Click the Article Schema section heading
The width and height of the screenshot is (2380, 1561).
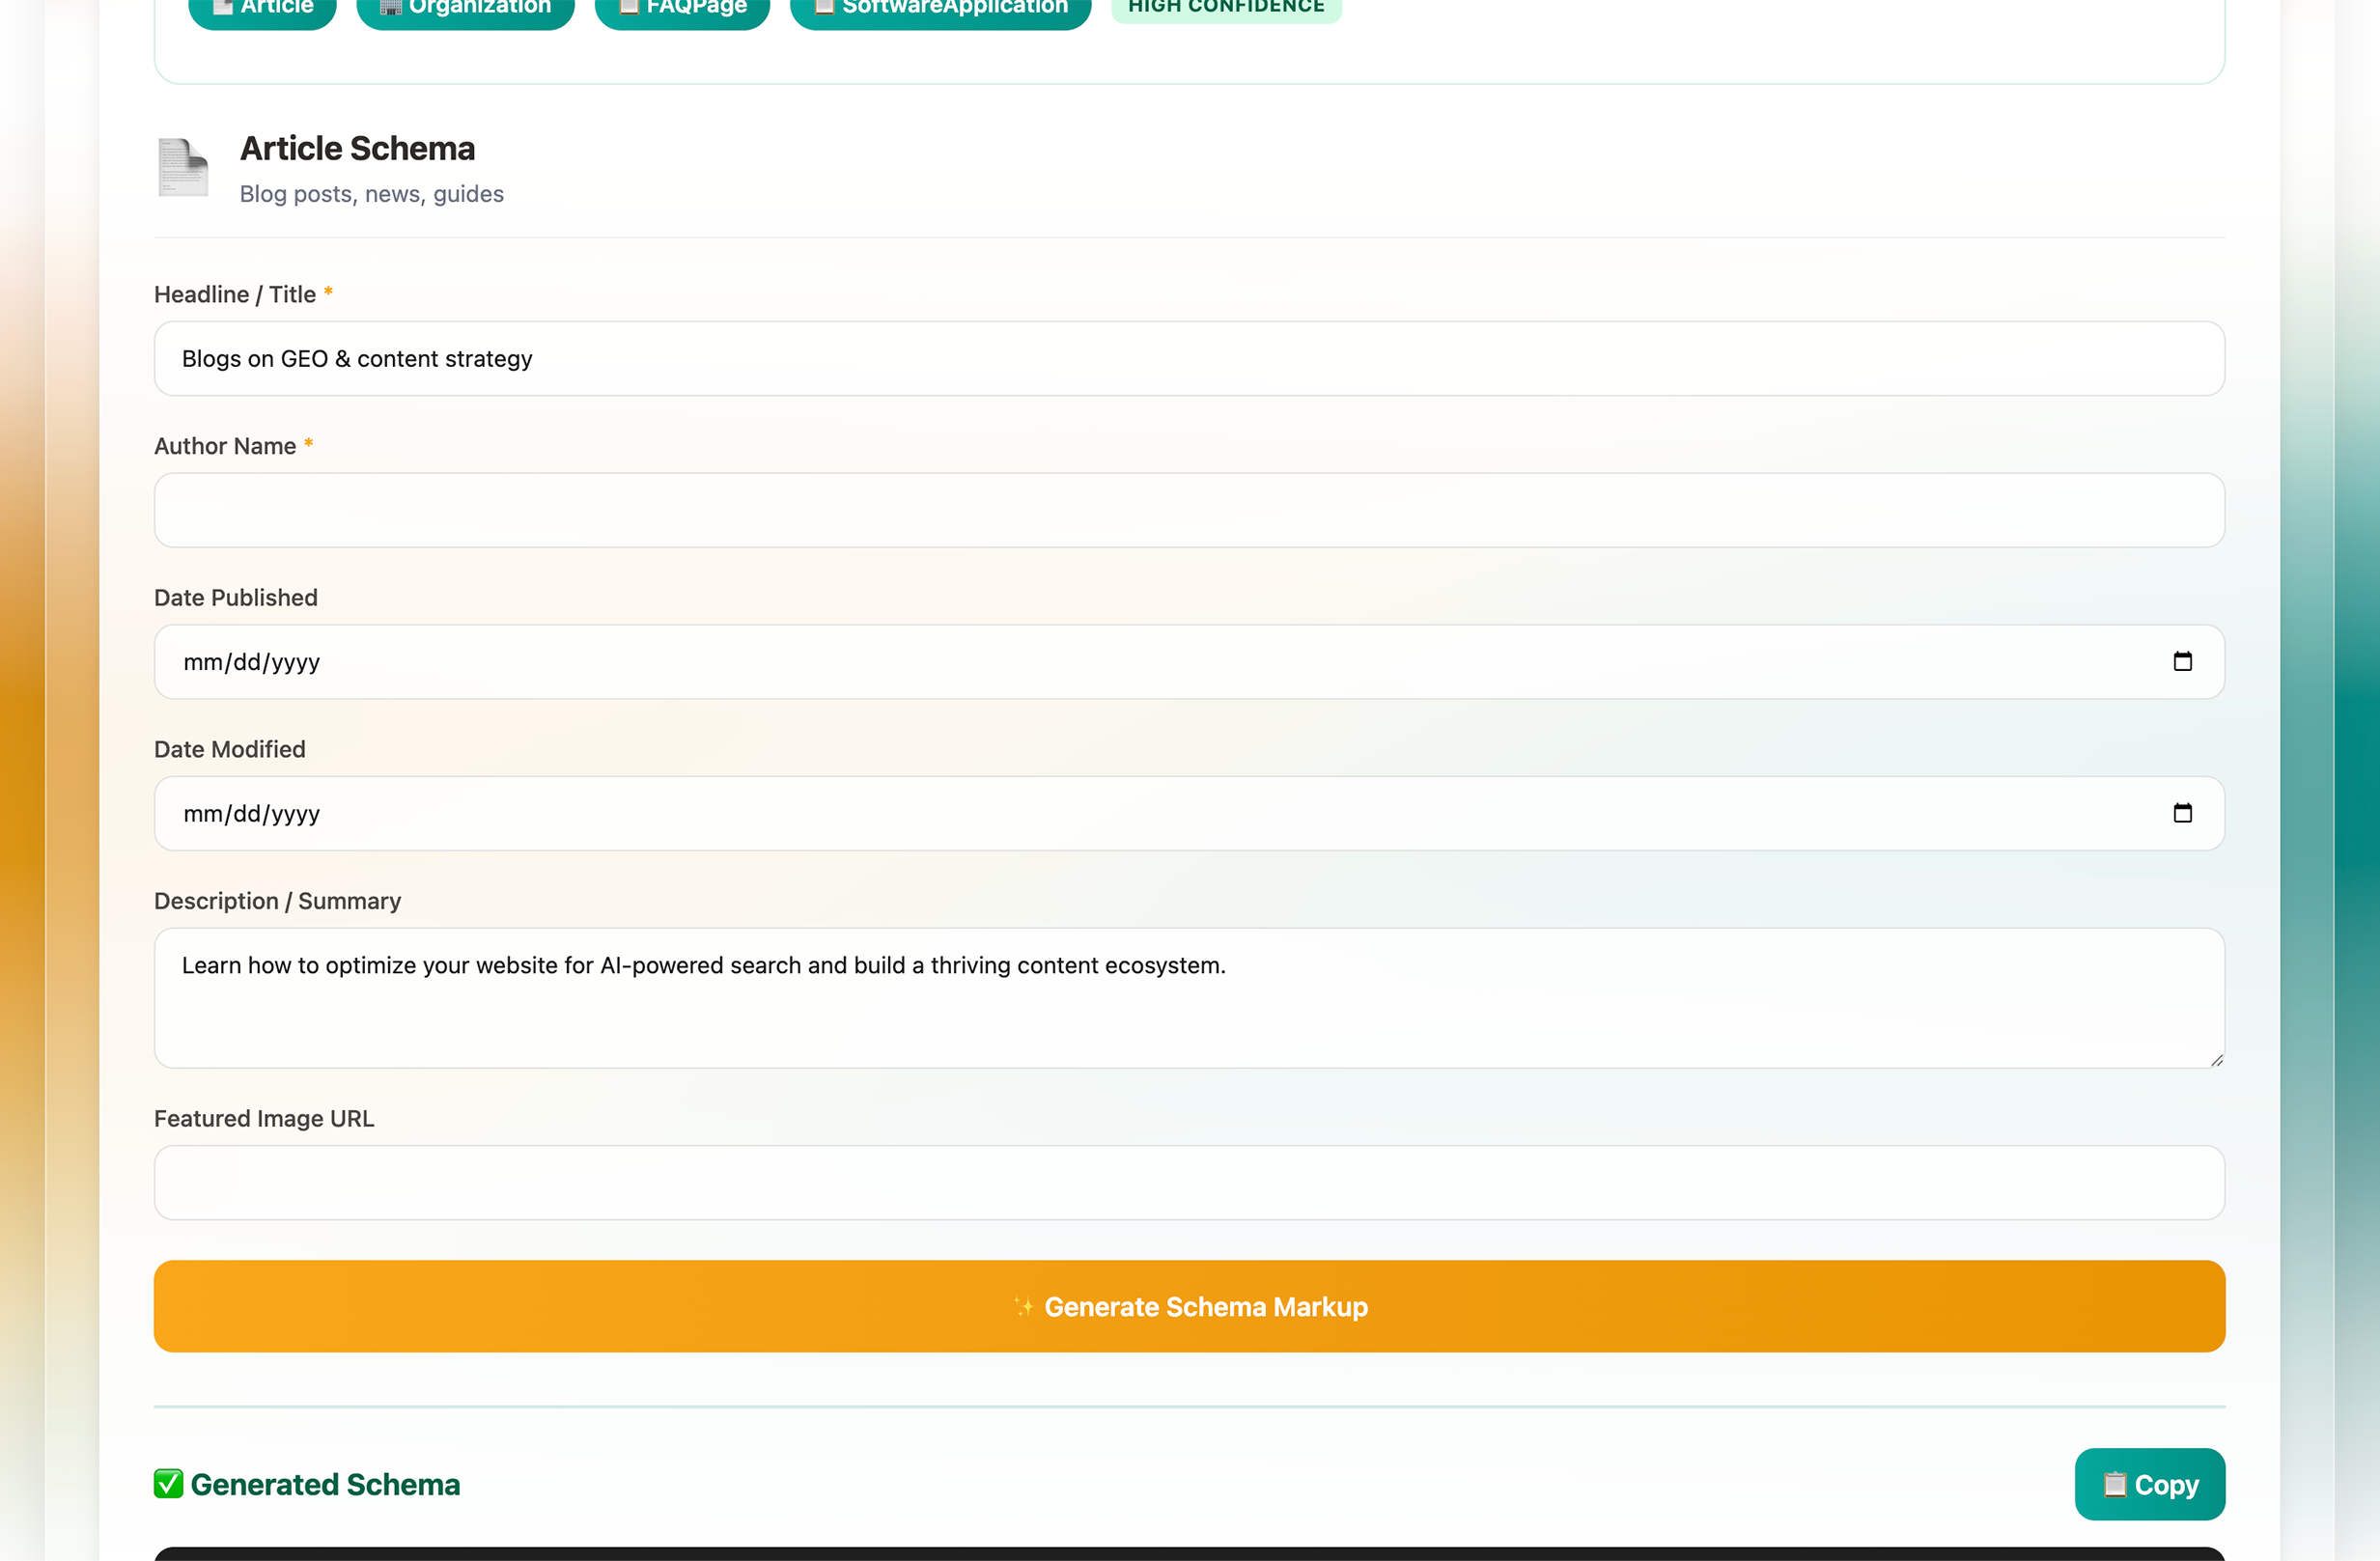click(356, 148)
